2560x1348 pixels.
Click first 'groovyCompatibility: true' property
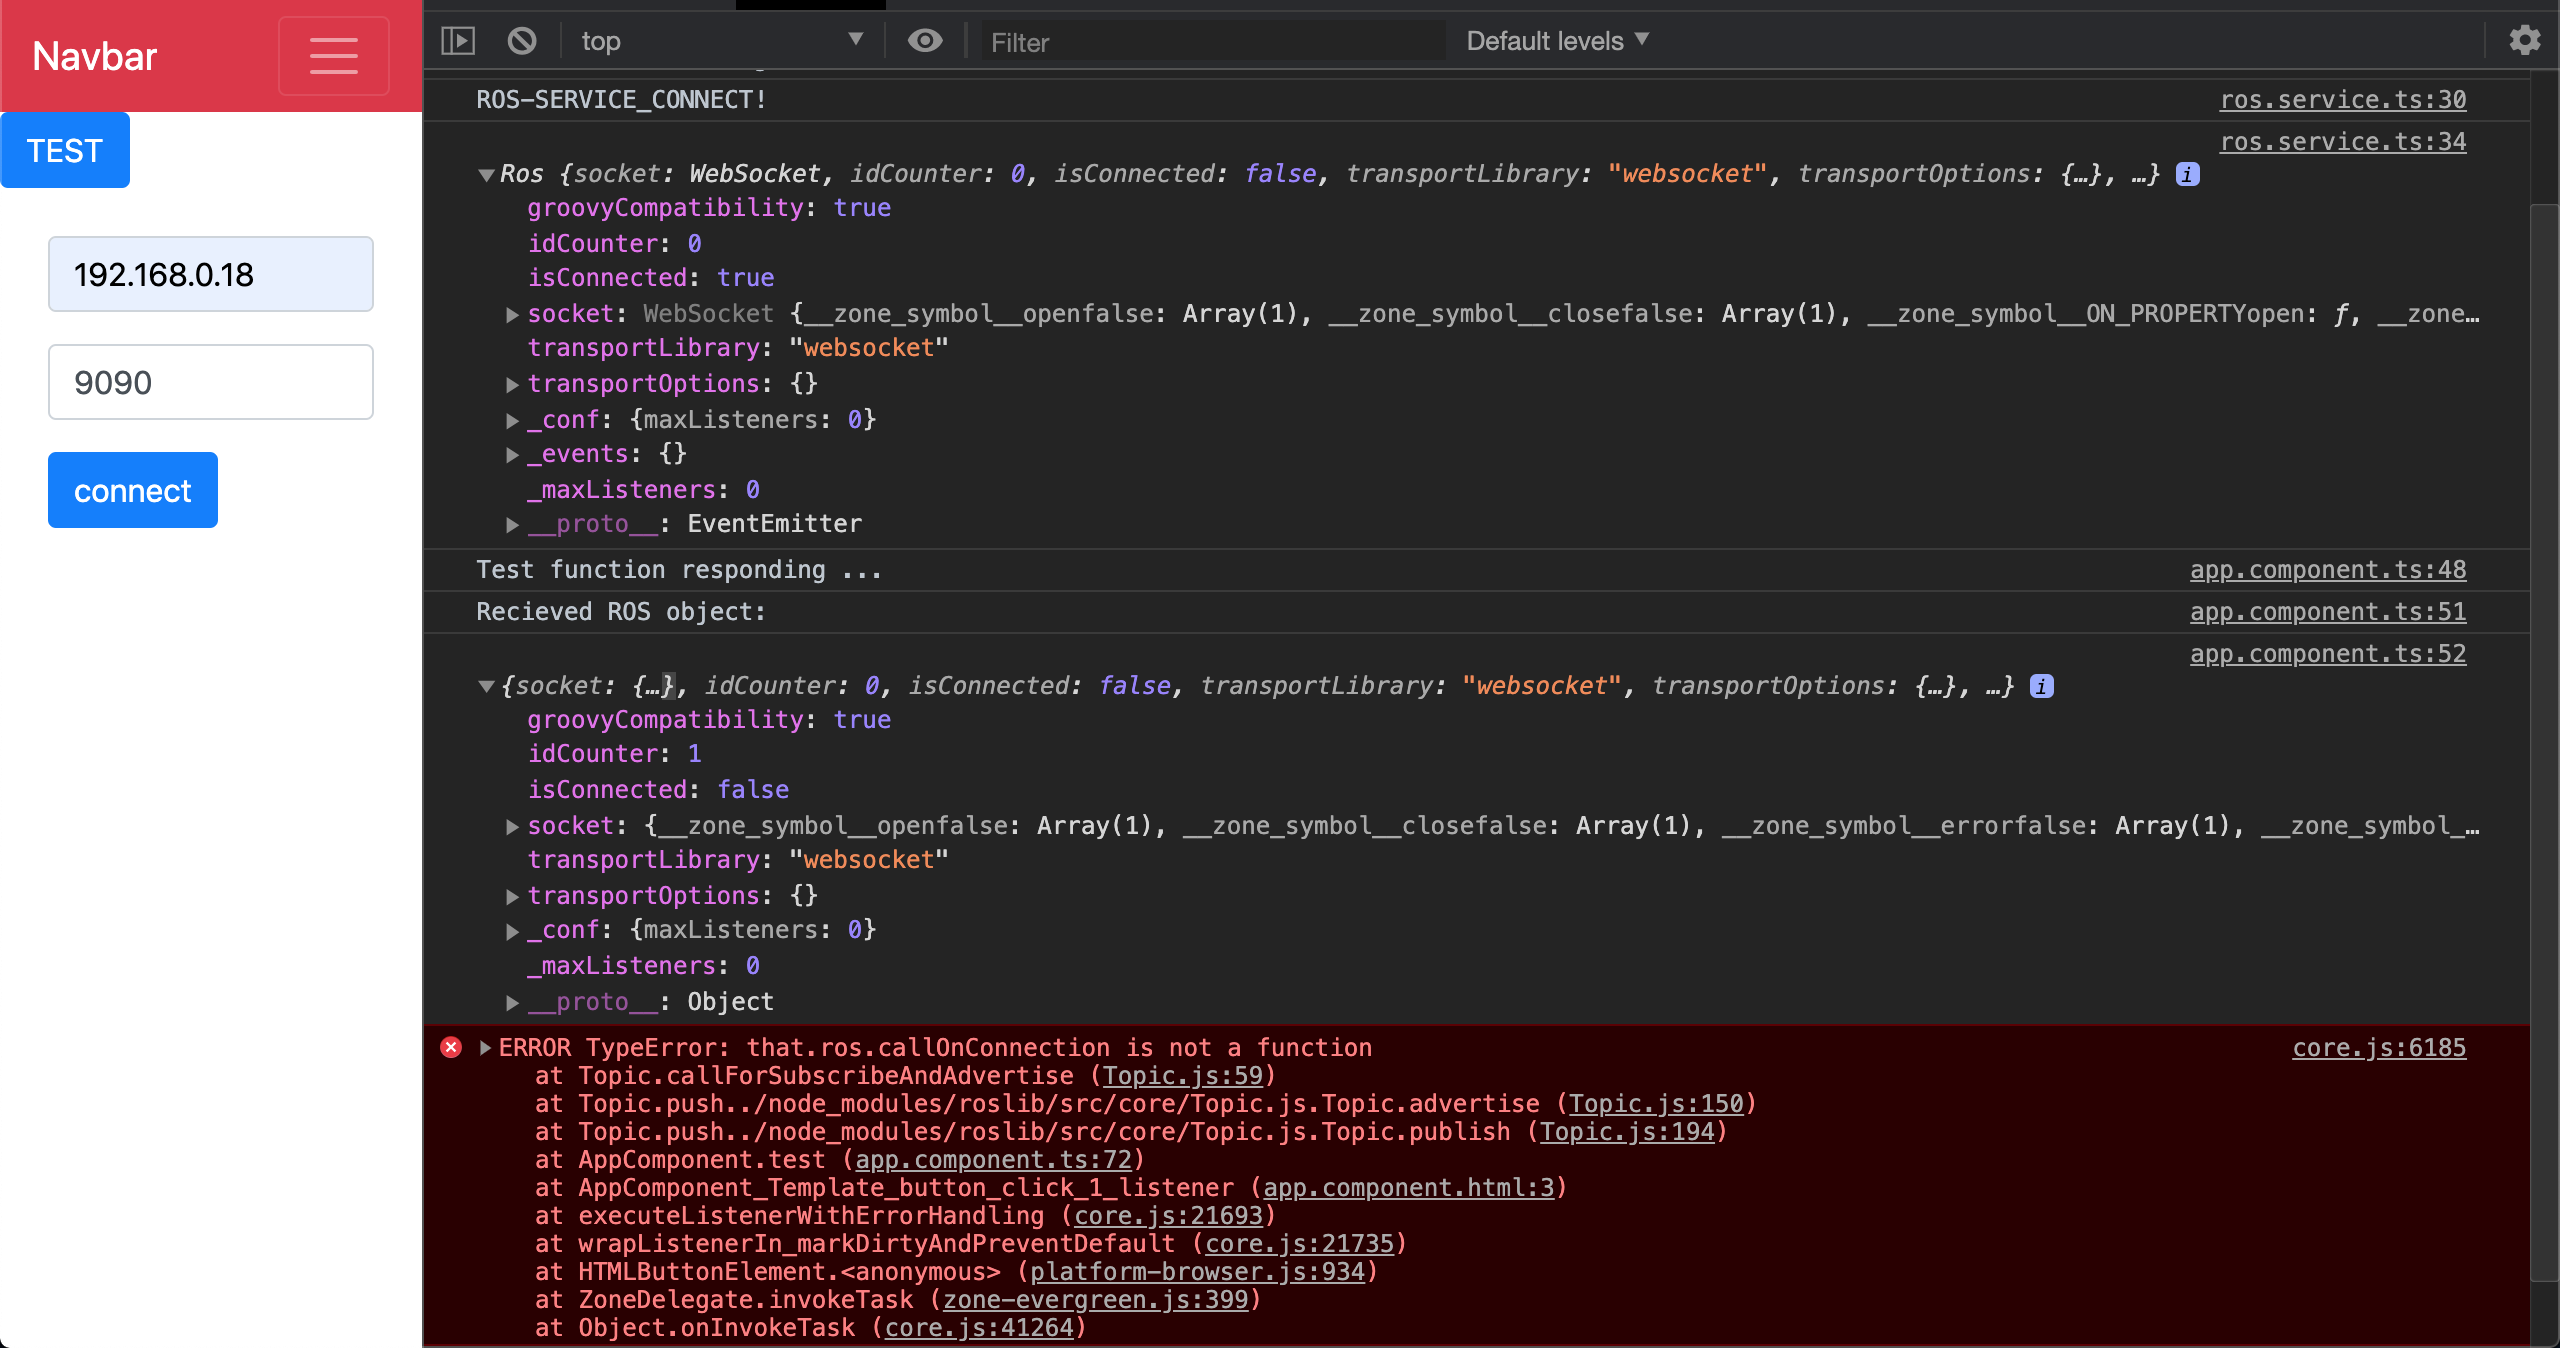[709, 207]
